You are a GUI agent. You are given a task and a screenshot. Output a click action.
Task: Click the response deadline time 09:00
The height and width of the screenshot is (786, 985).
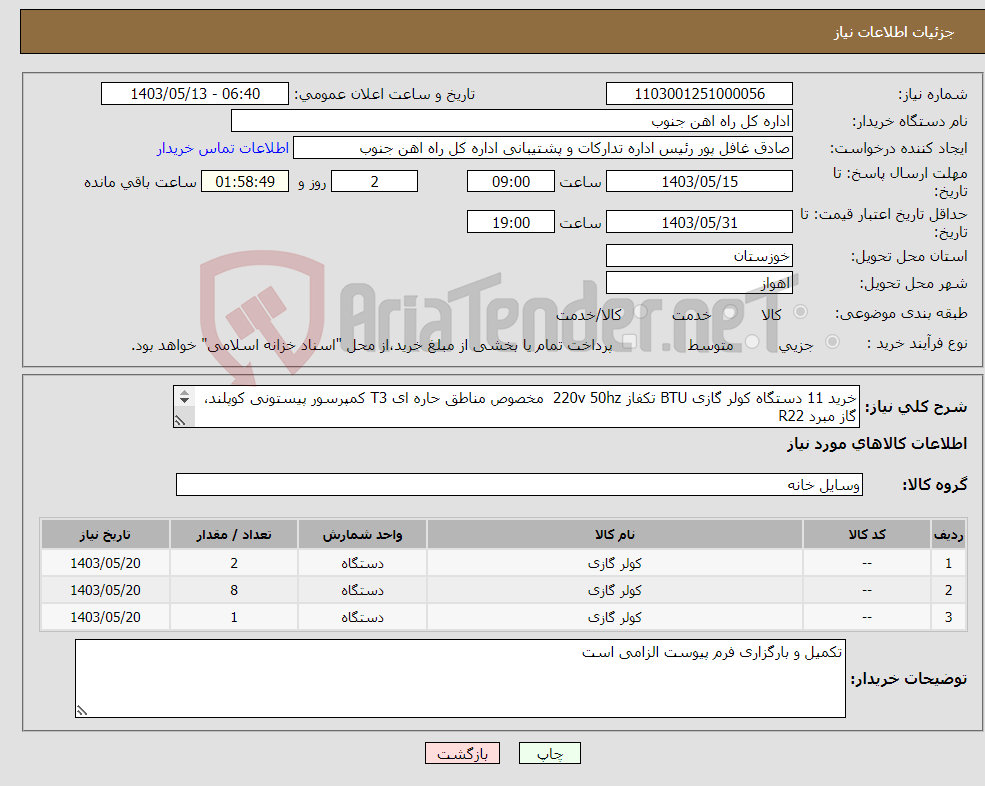click(511, 182)
